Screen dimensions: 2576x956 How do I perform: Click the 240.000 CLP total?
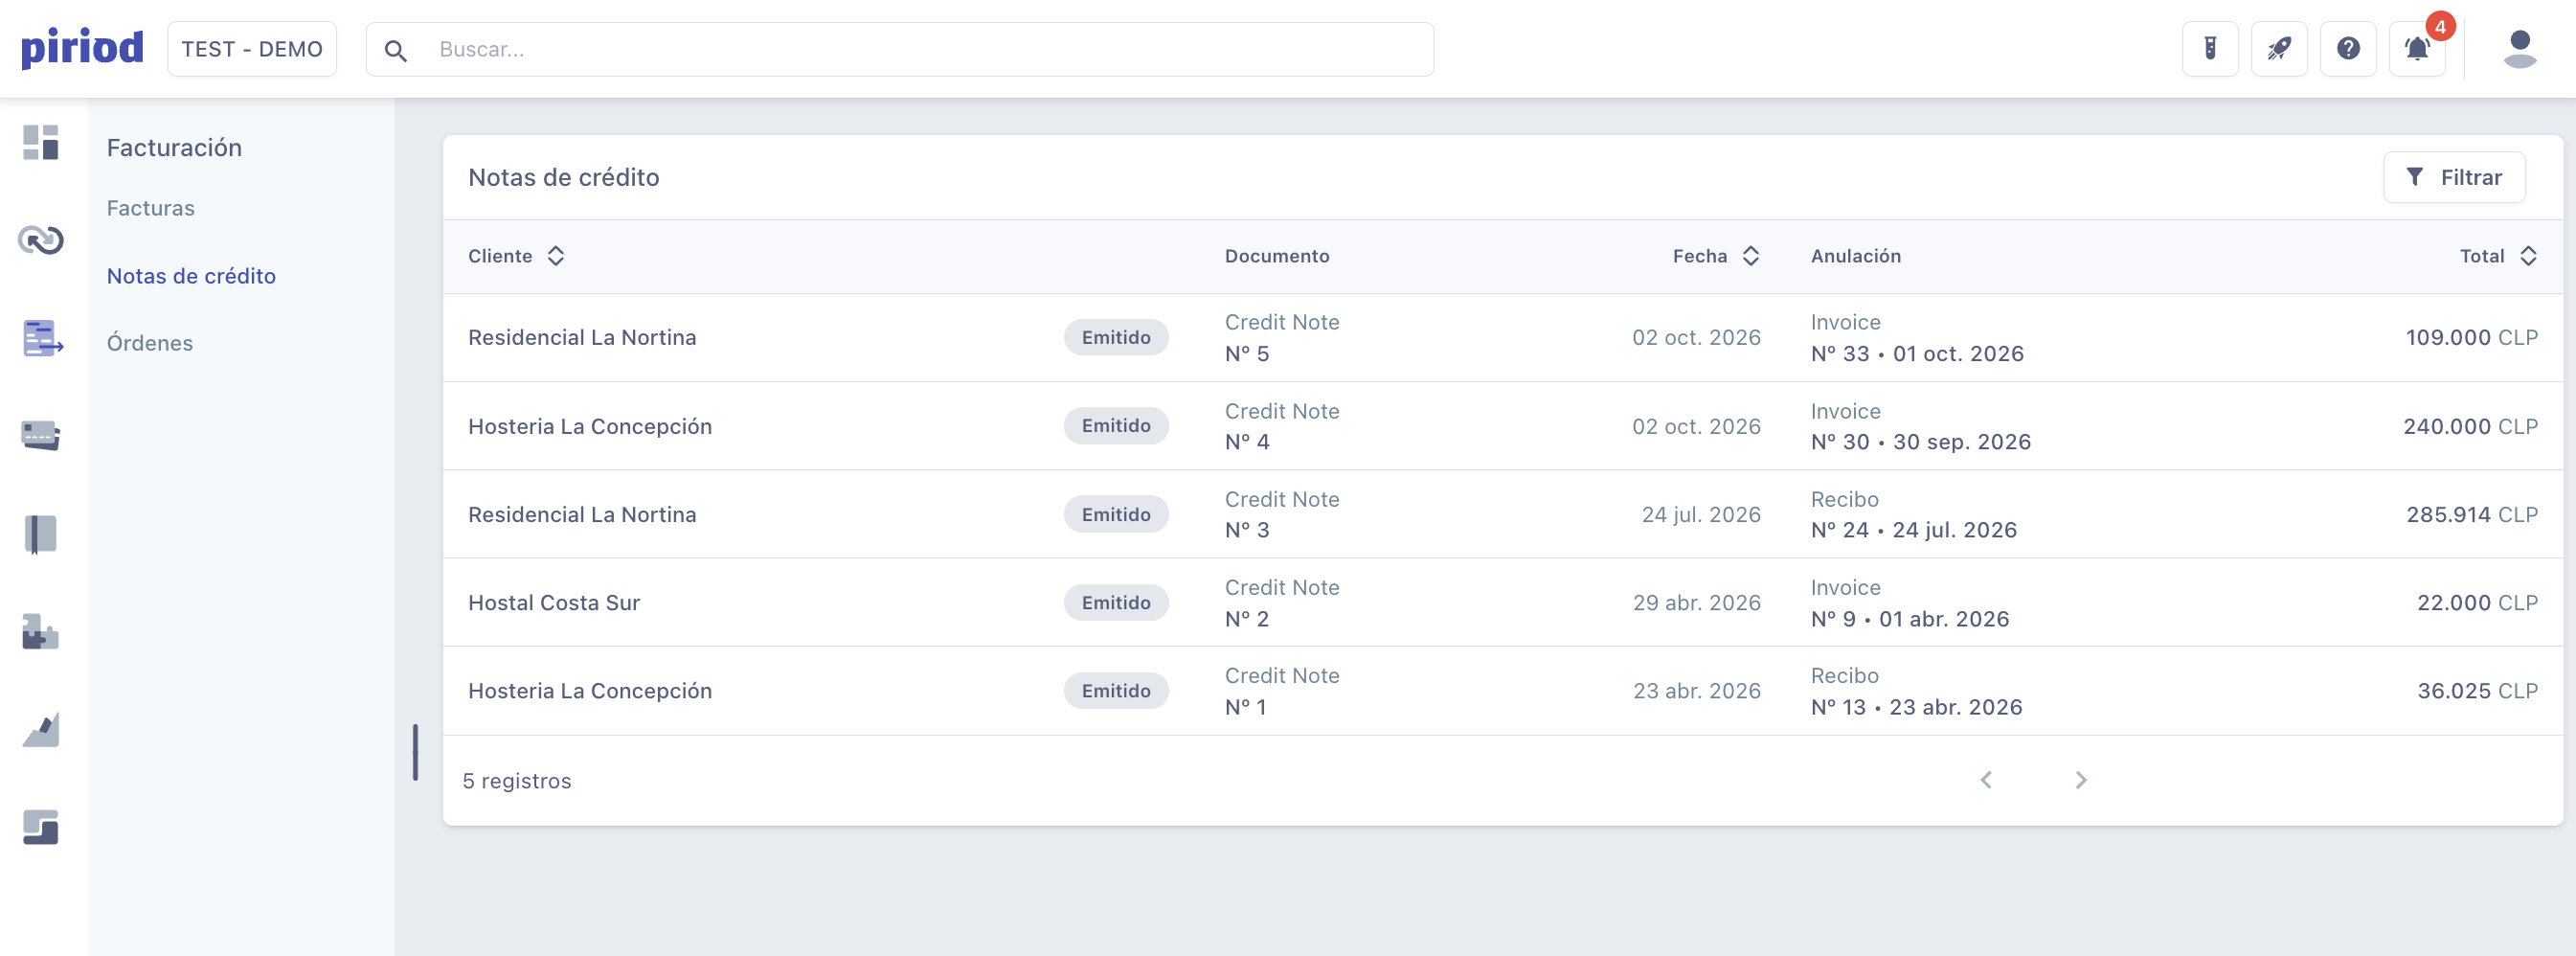[x=2470, y=426]
